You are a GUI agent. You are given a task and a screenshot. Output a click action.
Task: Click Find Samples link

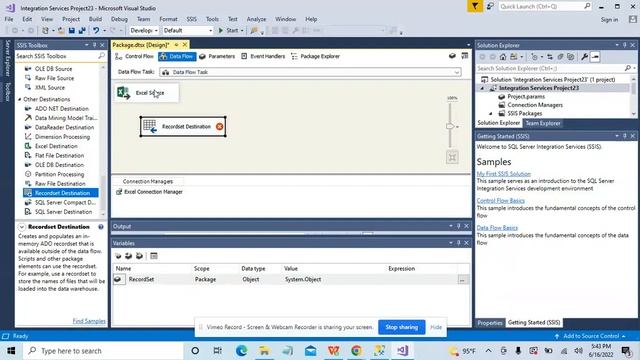[89, 321]
